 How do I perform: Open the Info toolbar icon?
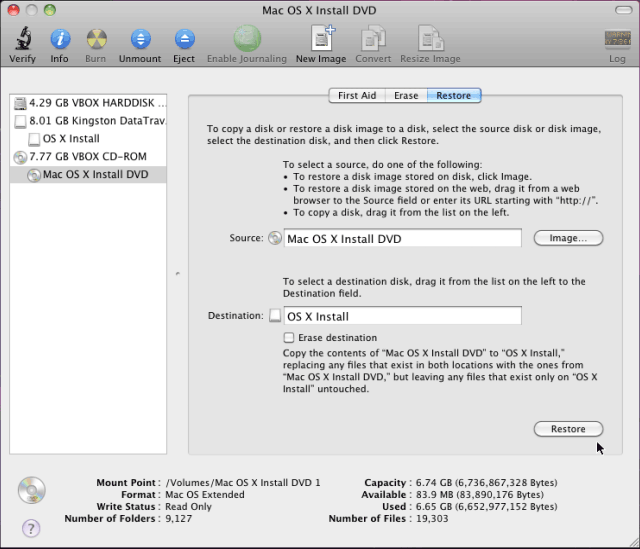[60, 39]
